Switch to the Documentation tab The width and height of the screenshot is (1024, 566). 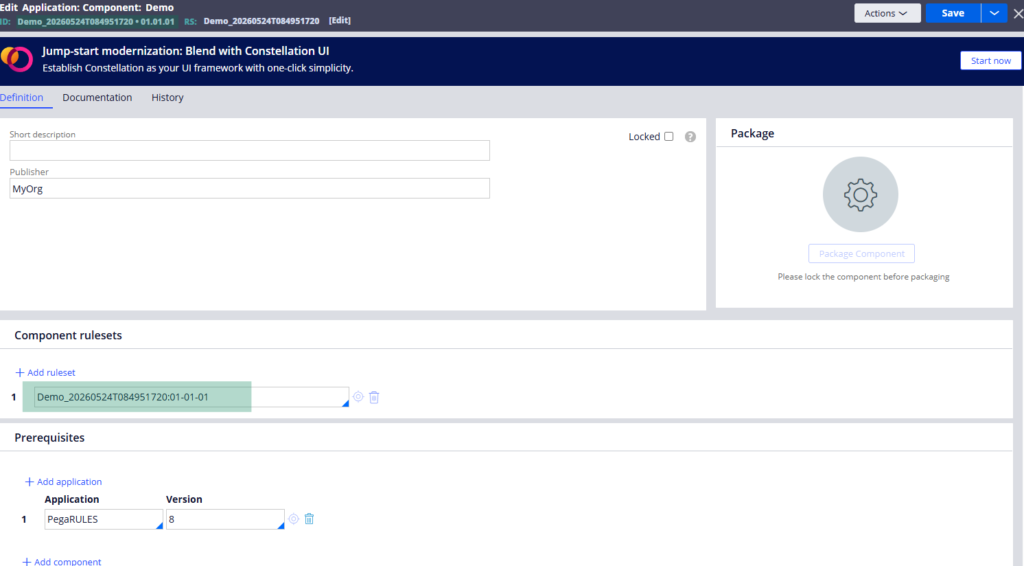click(97, 97)
